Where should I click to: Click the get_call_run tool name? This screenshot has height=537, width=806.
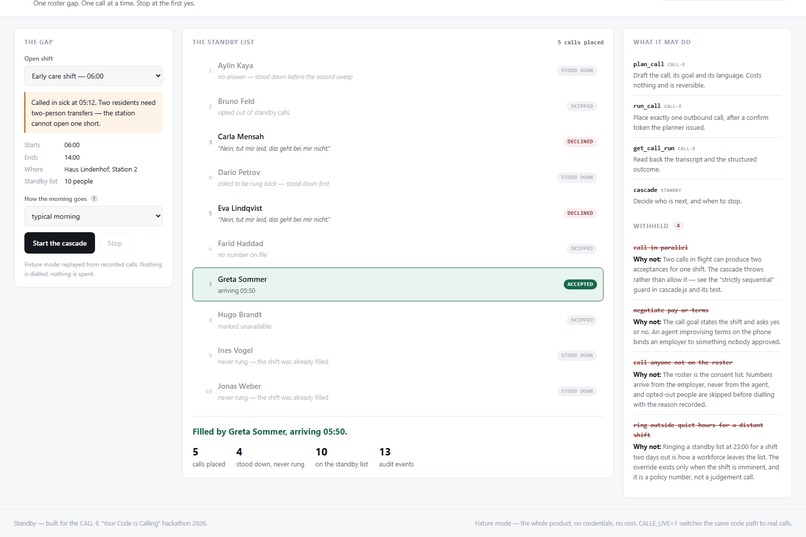click(x=653, y=148)
